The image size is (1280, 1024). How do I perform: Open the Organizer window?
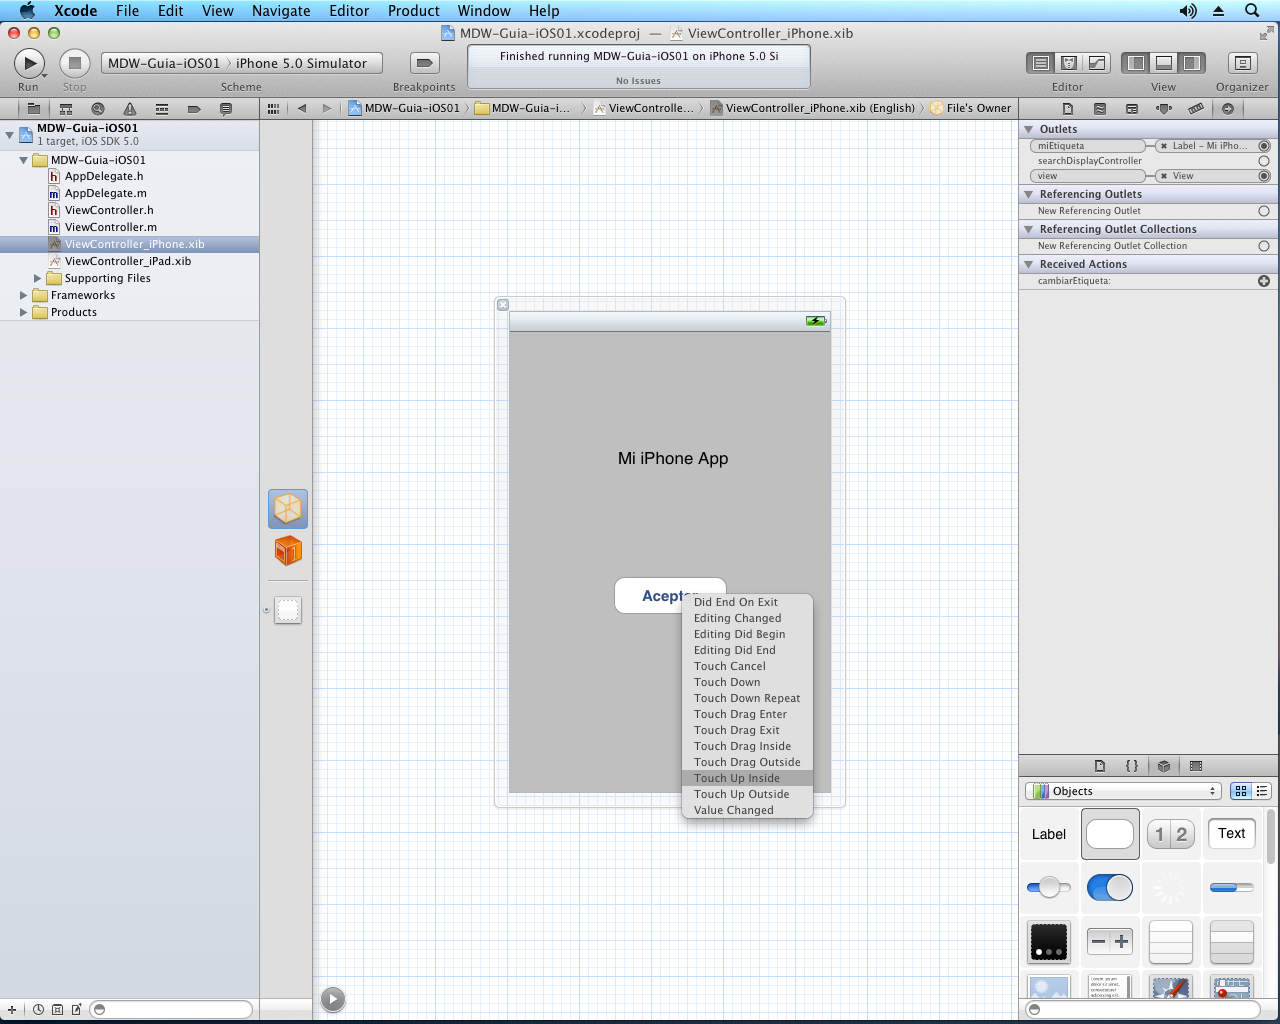click(1242, 63)
